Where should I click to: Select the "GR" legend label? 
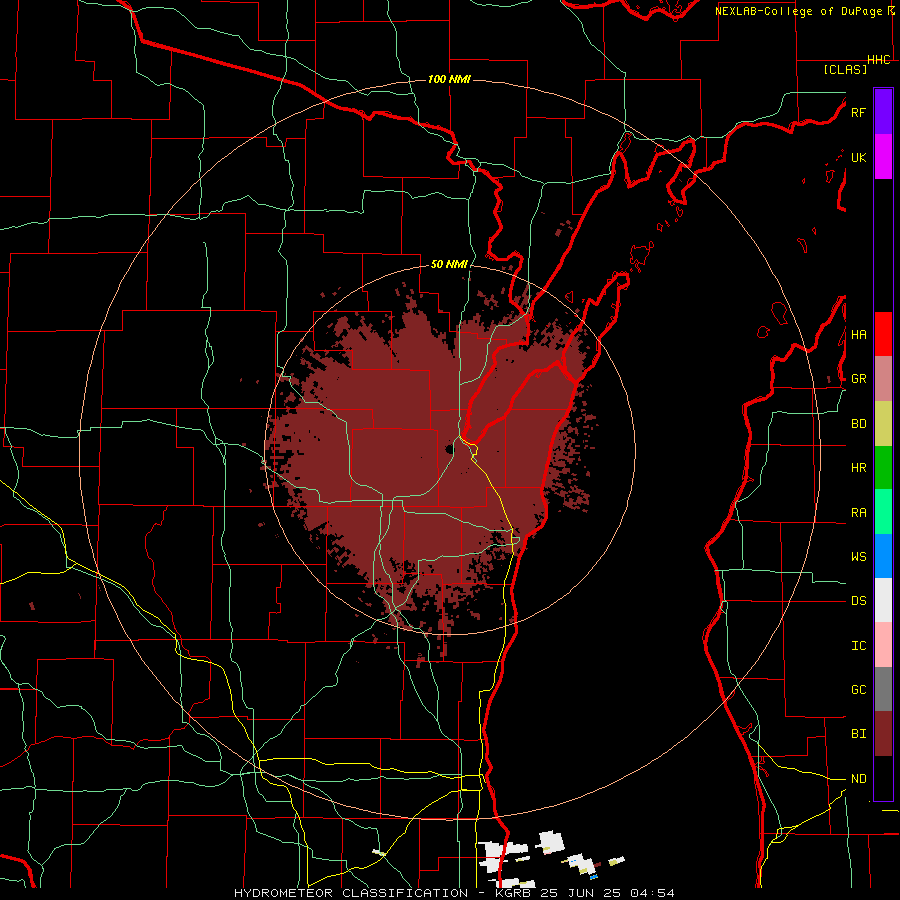858,379
